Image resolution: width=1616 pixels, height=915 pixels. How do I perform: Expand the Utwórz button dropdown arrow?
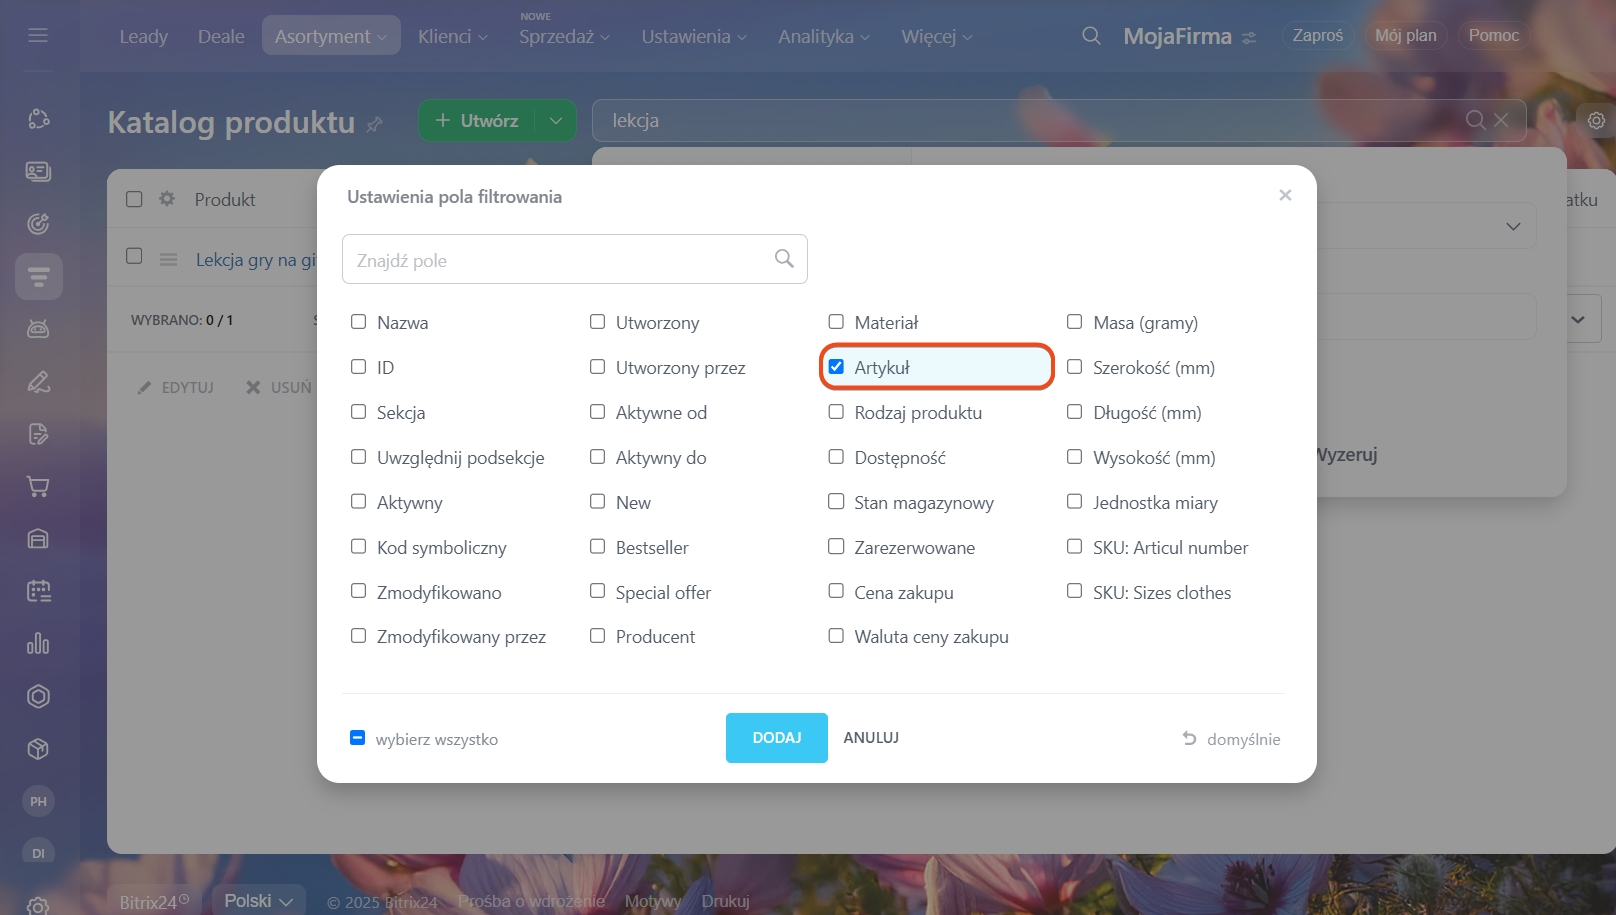tap(556, 121)
